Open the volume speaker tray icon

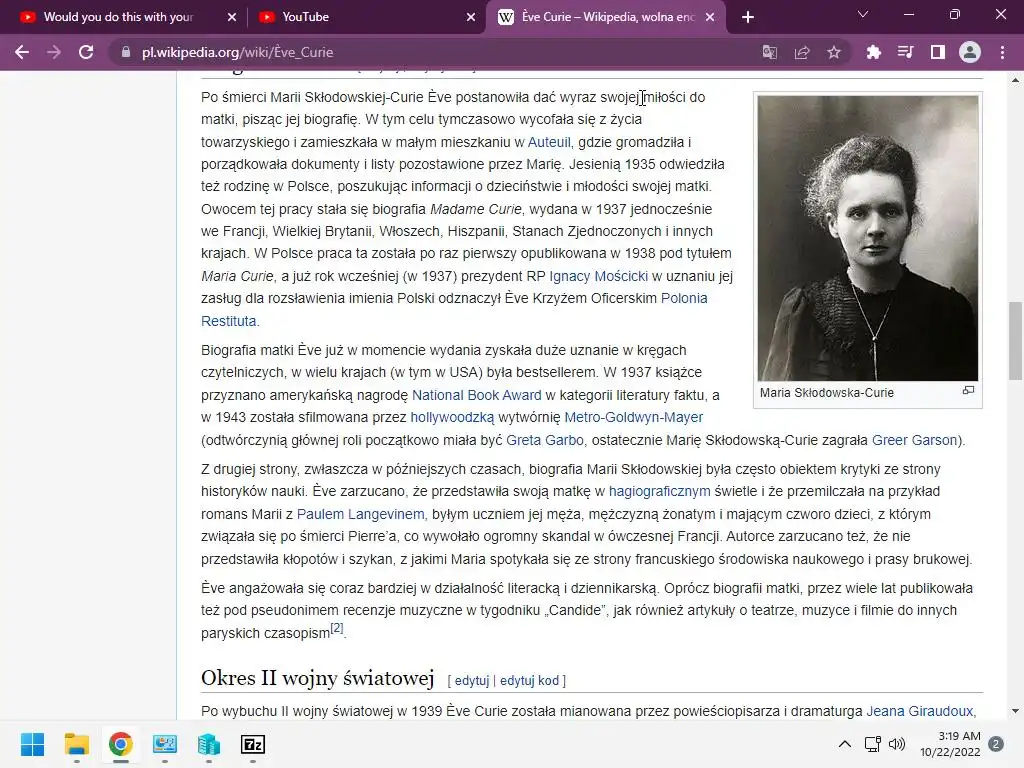tap(897, 744)
